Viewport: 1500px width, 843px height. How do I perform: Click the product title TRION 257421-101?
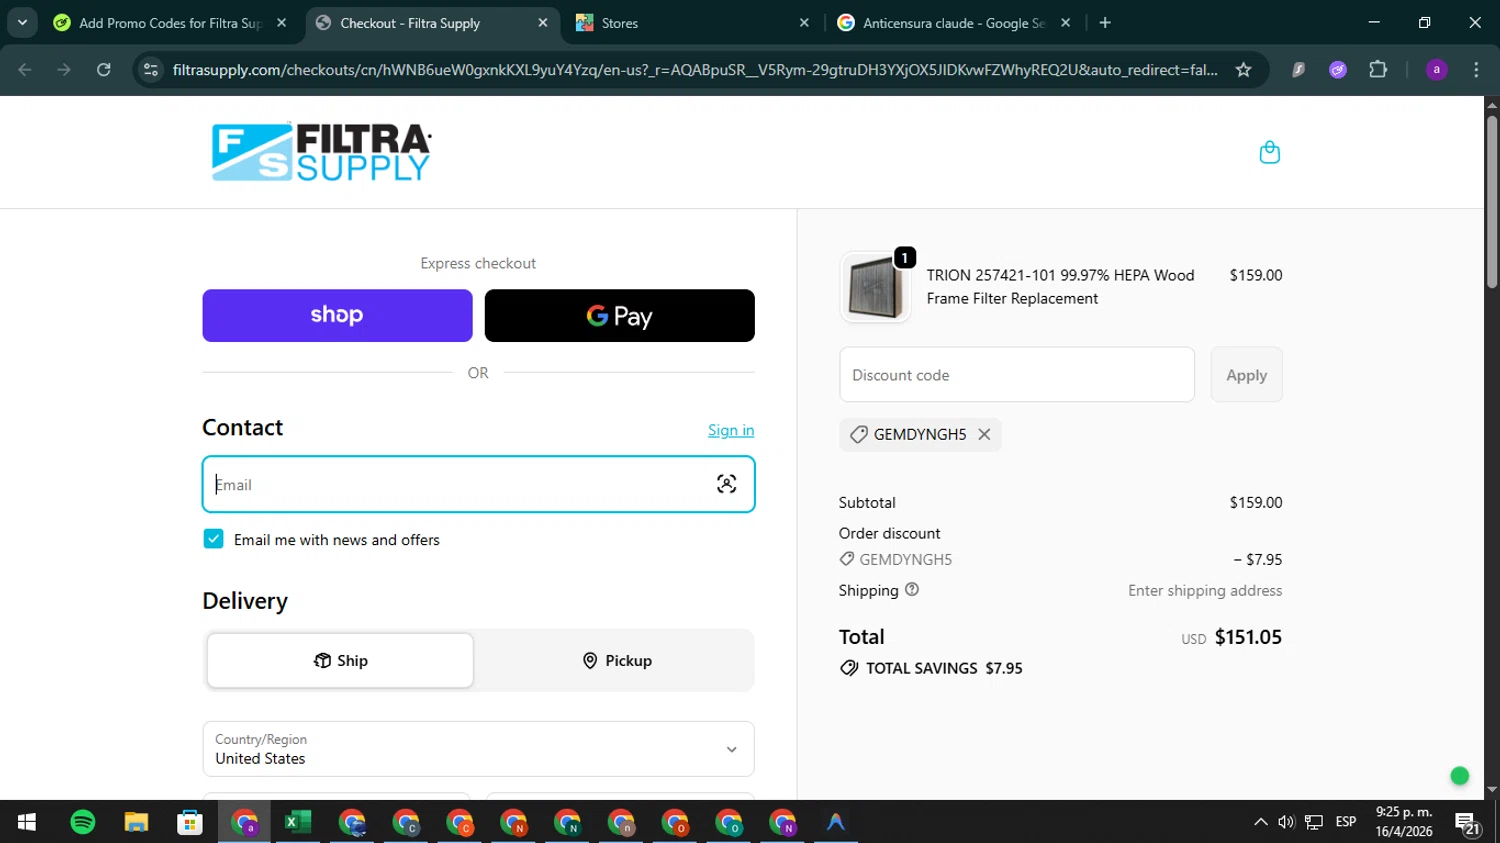tap(1060, 287)
